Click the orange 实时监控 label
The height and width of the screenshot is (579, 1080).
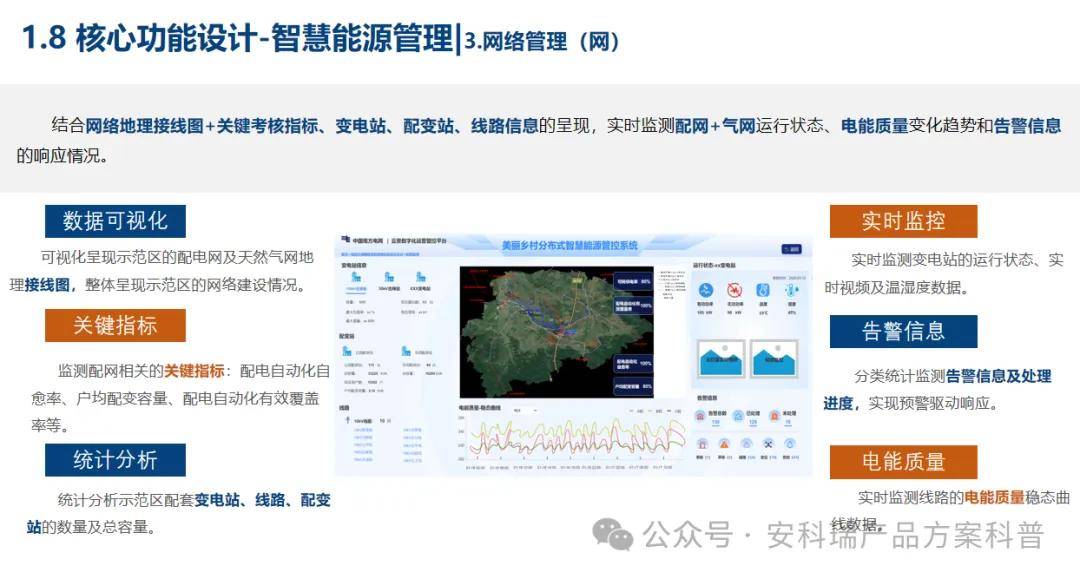903,221
